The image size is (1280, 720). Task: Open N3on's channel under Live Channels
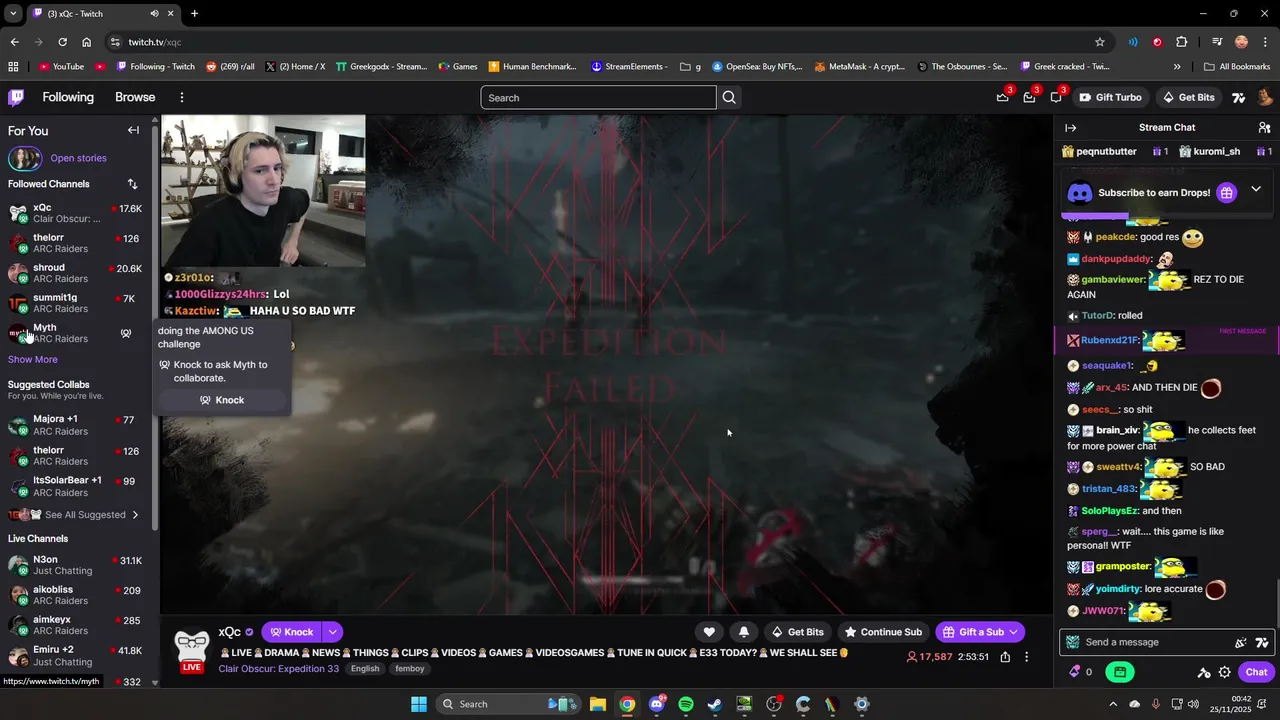pos(75,565)
